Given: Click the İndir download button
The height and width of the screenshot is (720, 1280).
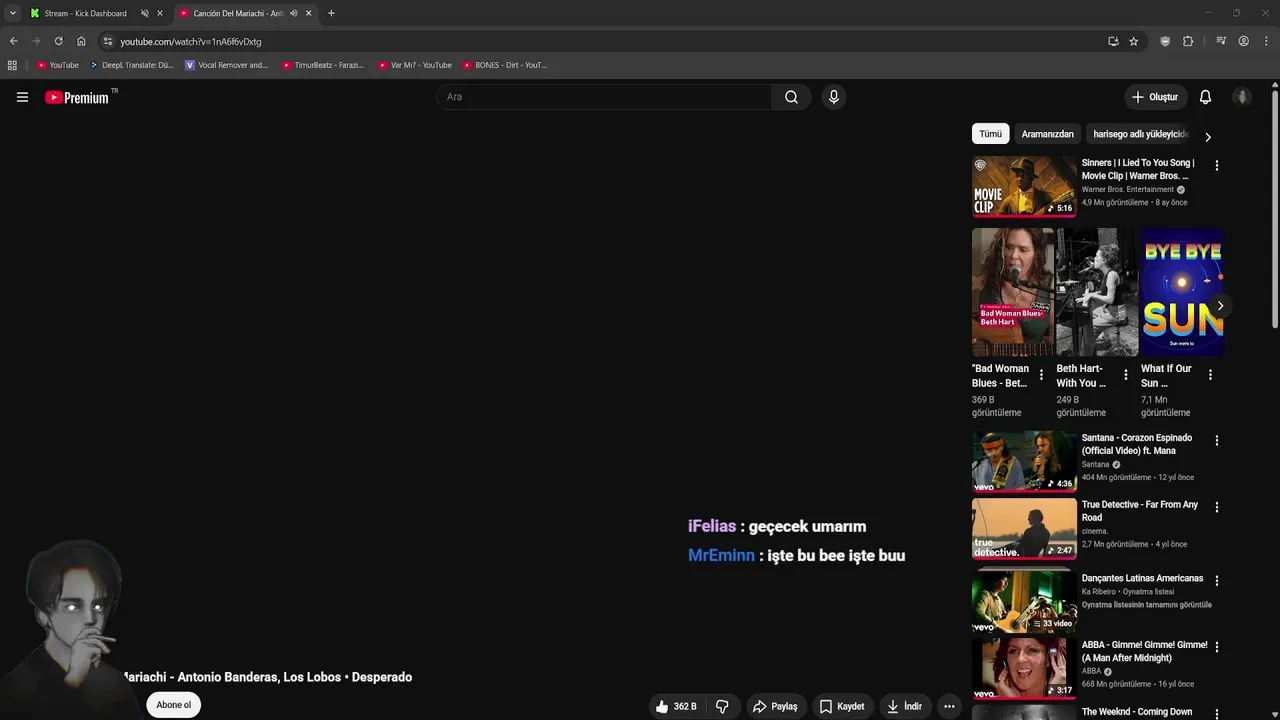Looking at the screenshot, I should point(904,706).
